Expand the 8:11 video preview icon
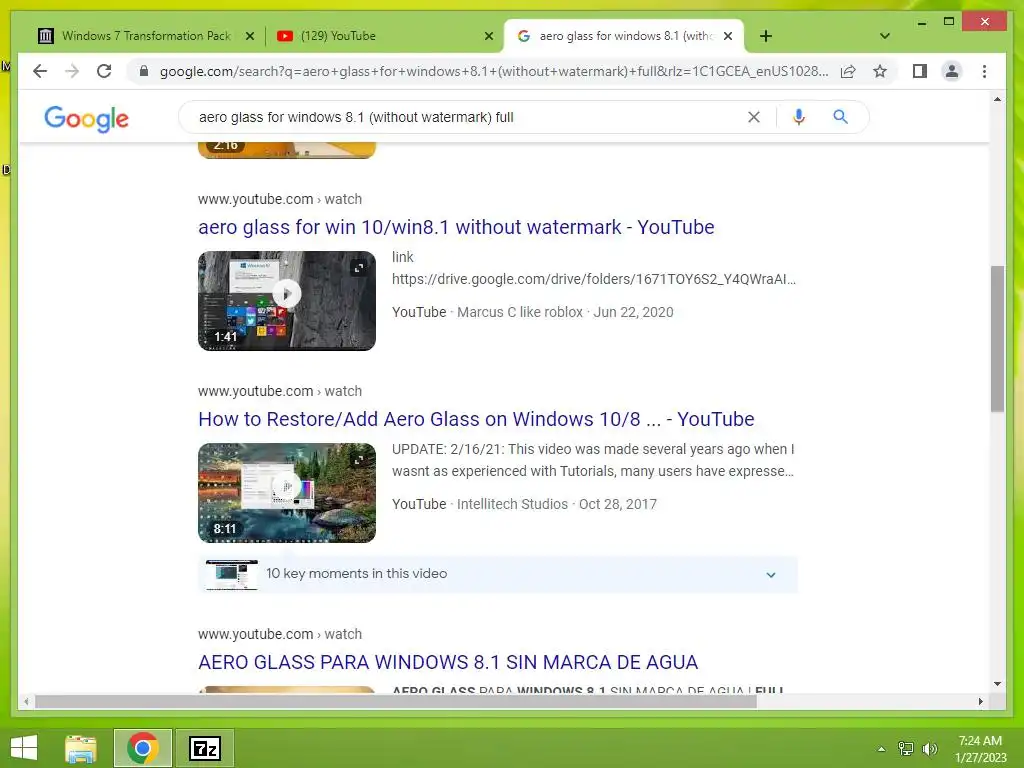This screenshot has height=768, width=1024. 359,460
